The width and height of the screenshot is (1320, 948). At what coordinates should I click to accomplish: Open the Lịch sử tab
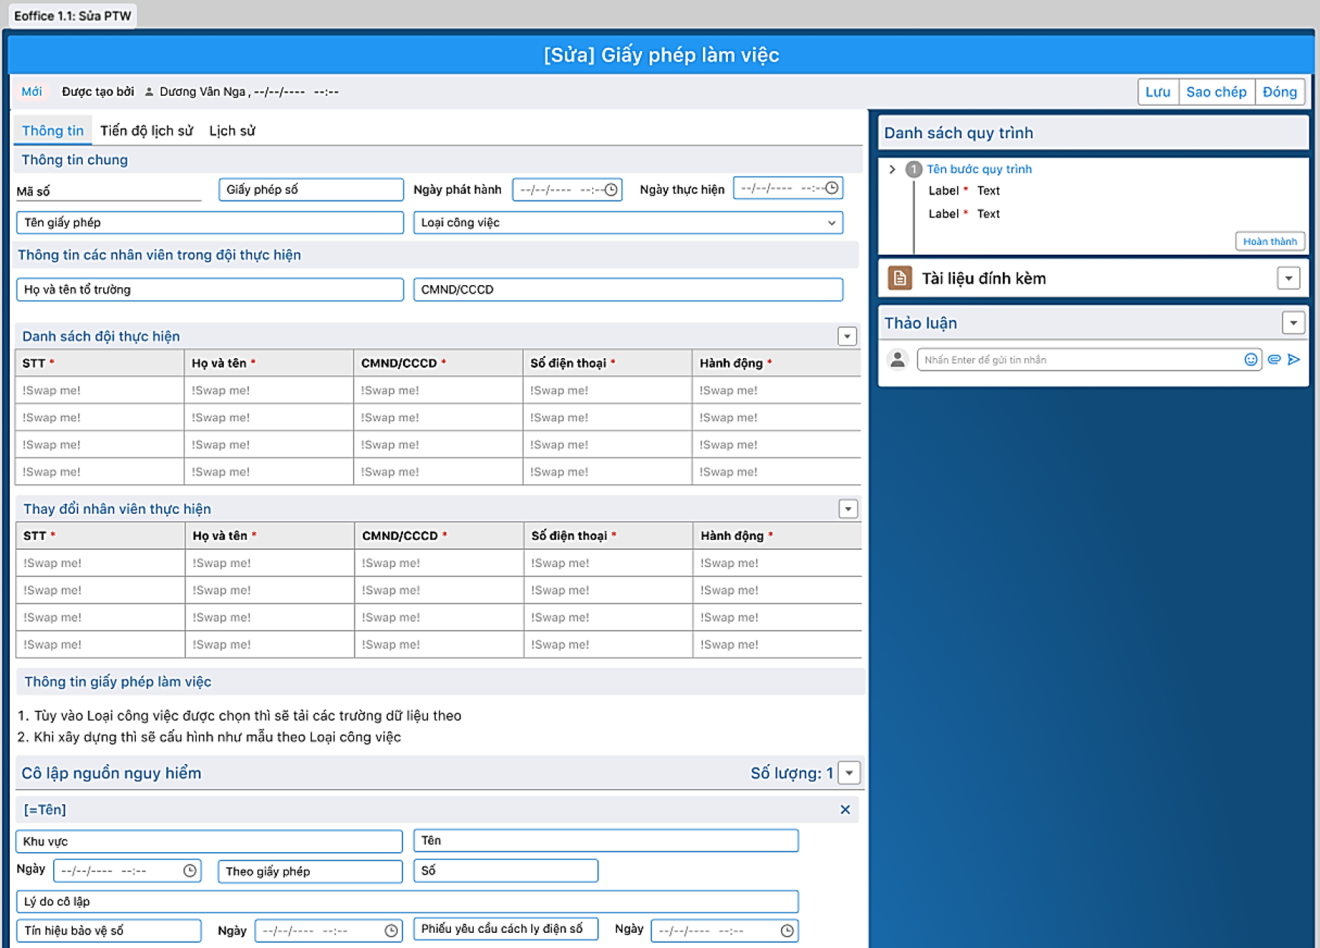[232, 131]
